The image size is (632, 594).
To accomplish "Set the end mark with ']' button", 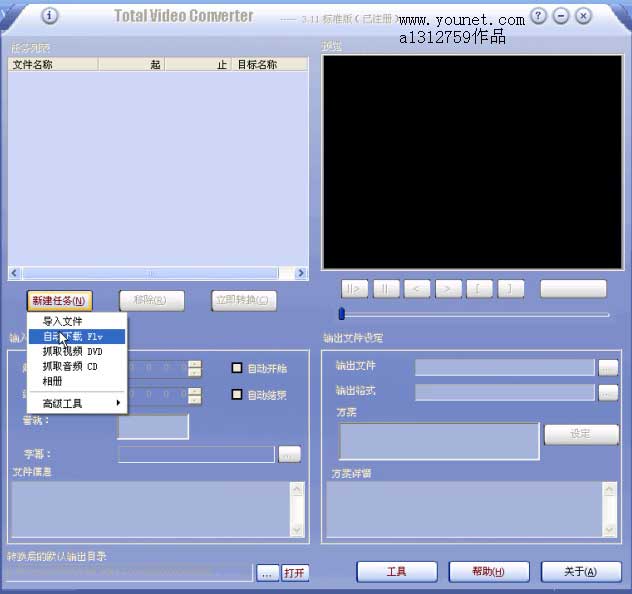I will [511, 289].
